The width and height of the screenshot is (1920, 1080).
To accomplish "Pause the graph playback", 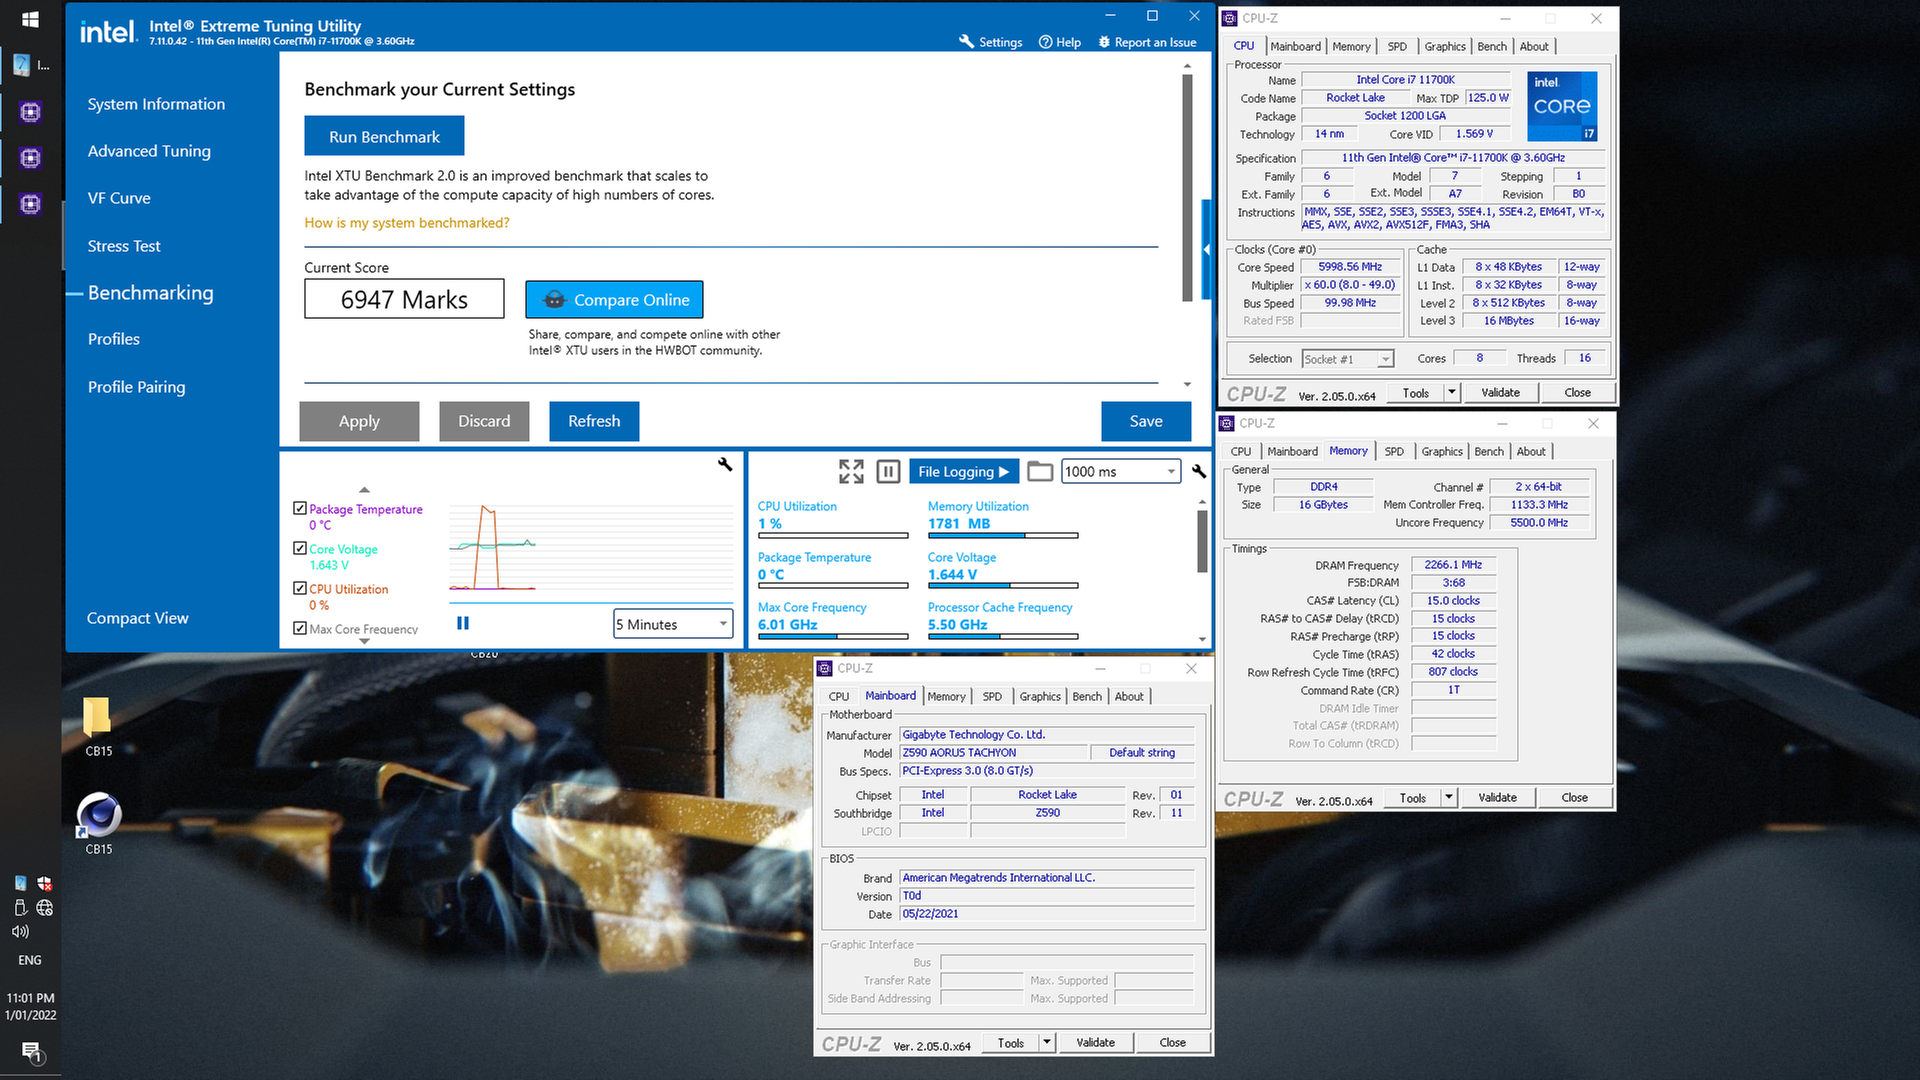I will [463, 623].
